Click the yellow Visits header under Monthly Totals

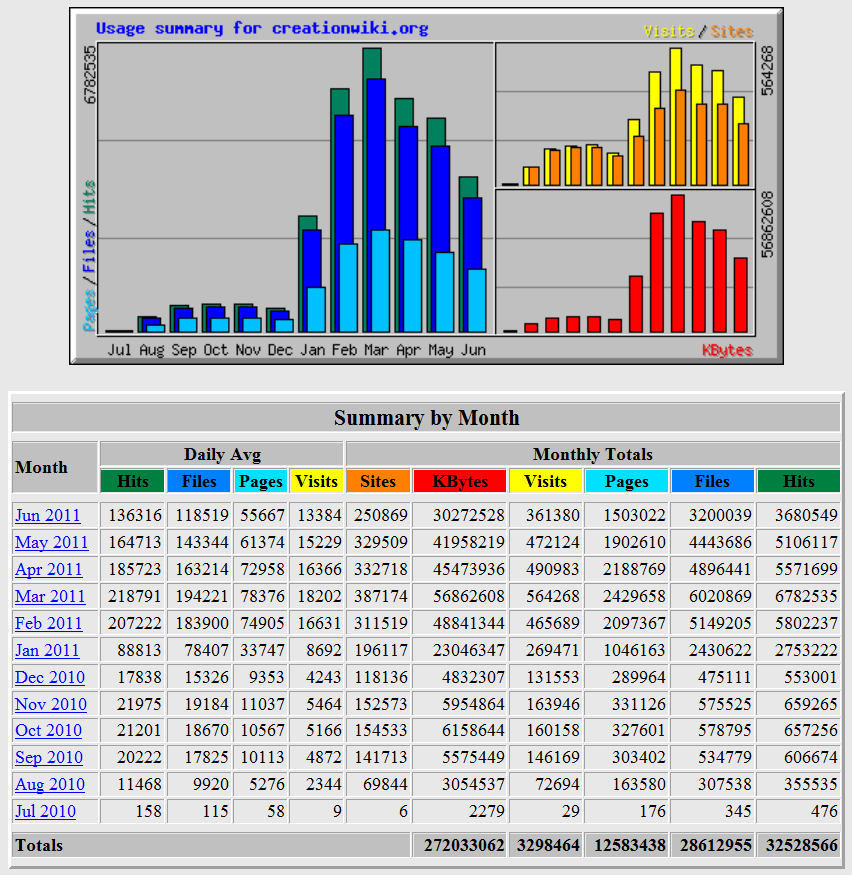(546, 481)
